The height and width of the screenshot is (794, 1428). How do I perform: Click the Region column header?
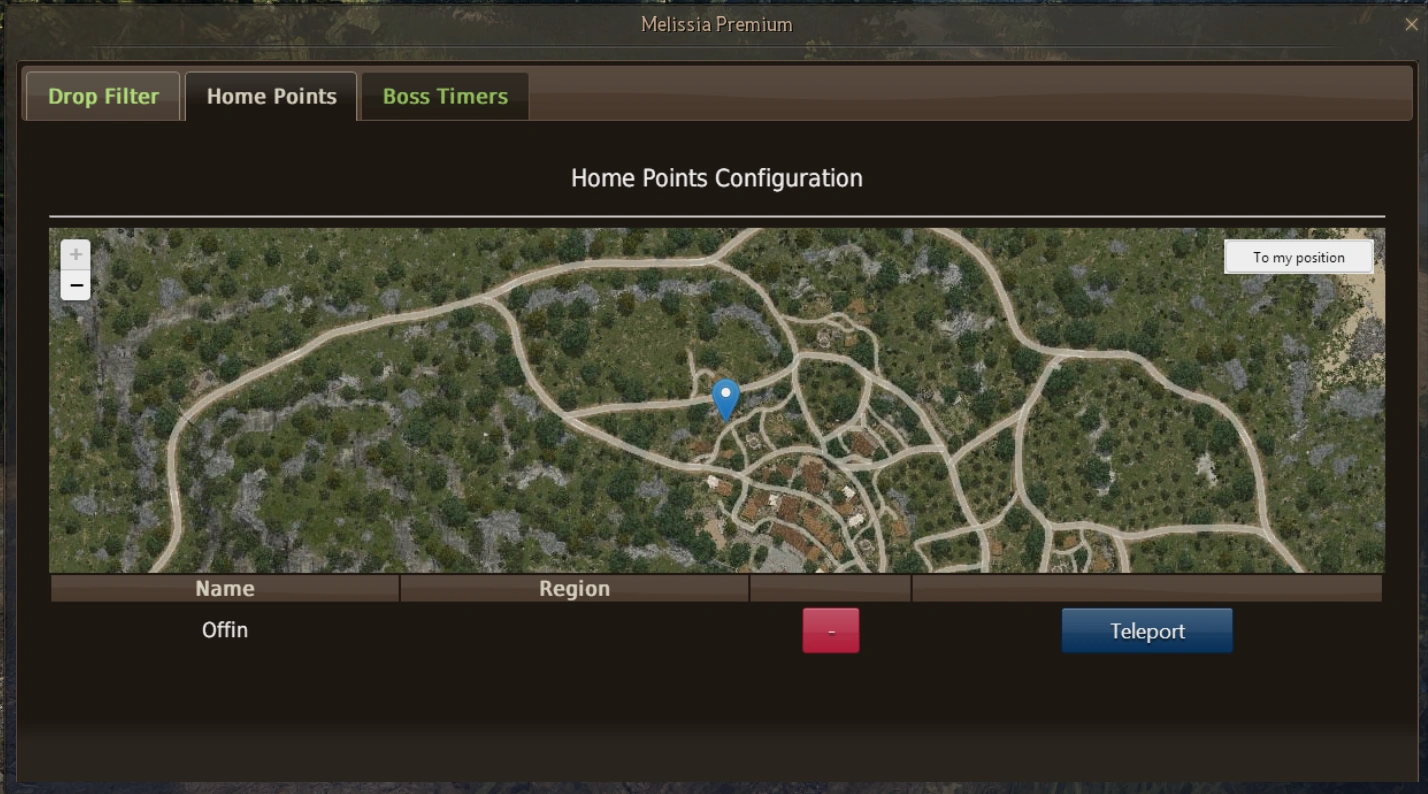(575, 588)
